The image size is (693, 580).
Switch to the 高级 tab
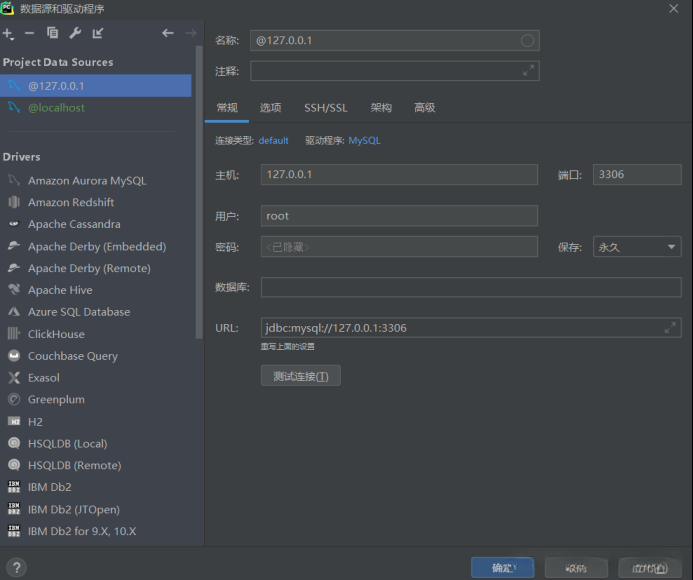pyautogui.click(x=425, y=108)
